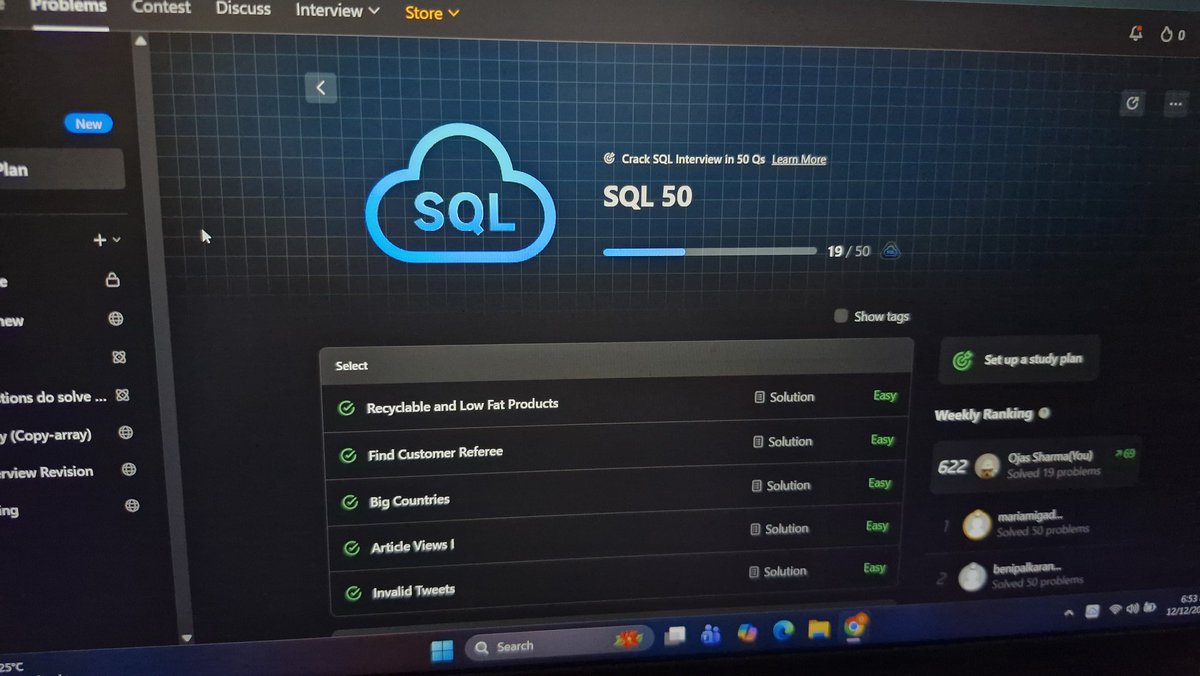Expand the Store dropdown
1200x676 pixels.
[430, 13]
